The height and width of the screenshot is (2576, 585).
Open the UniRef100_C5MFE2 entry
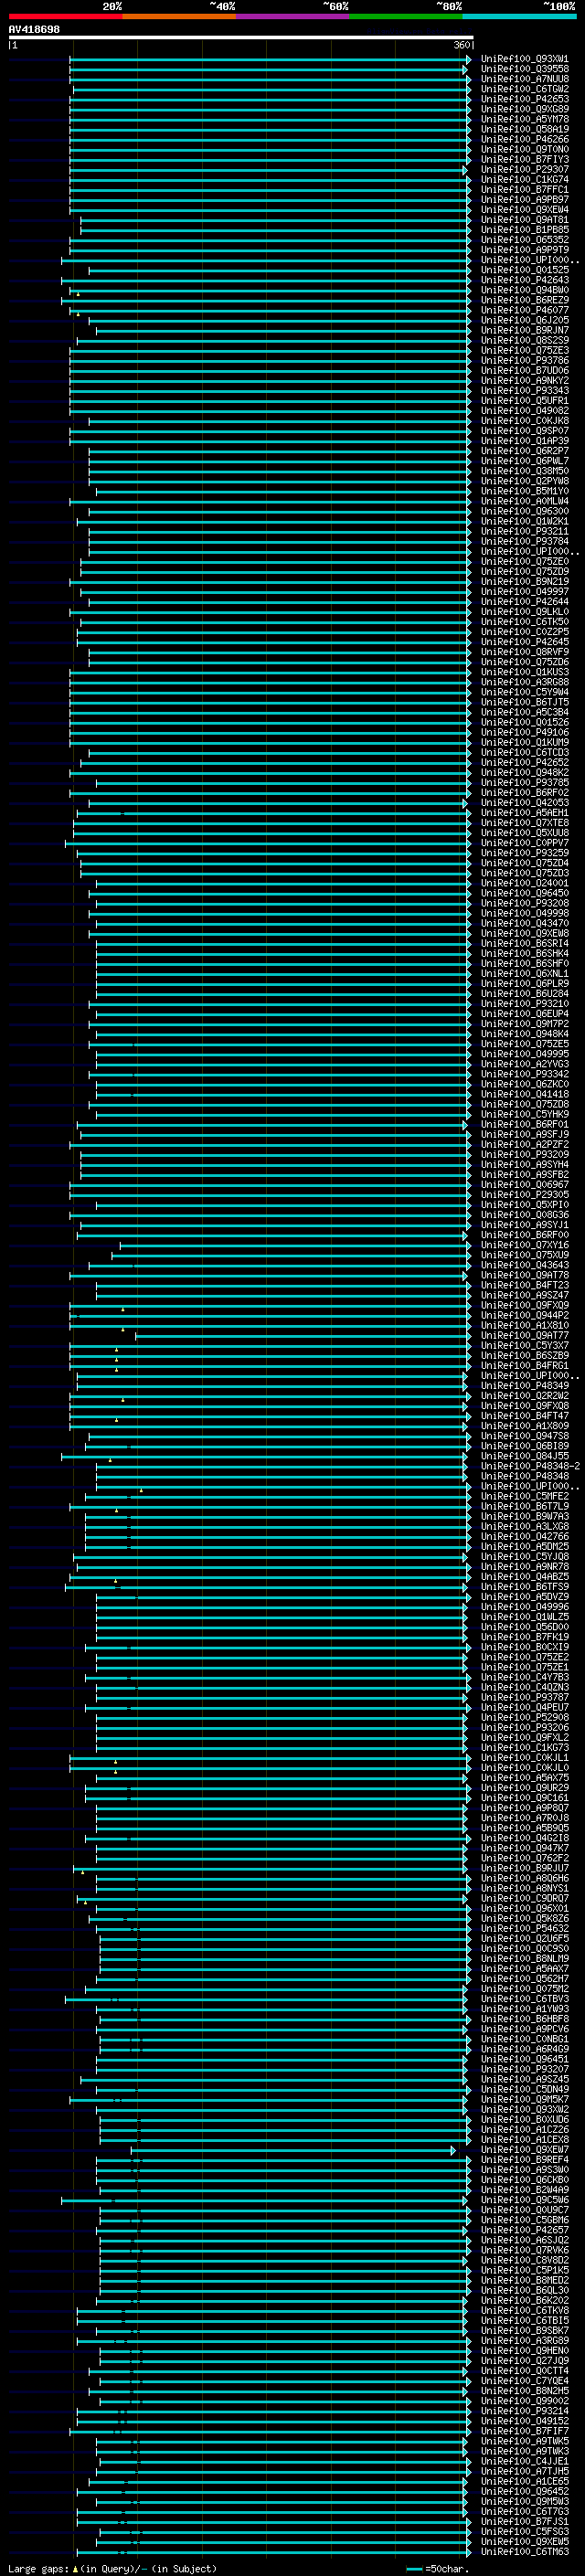(525, 1497)
